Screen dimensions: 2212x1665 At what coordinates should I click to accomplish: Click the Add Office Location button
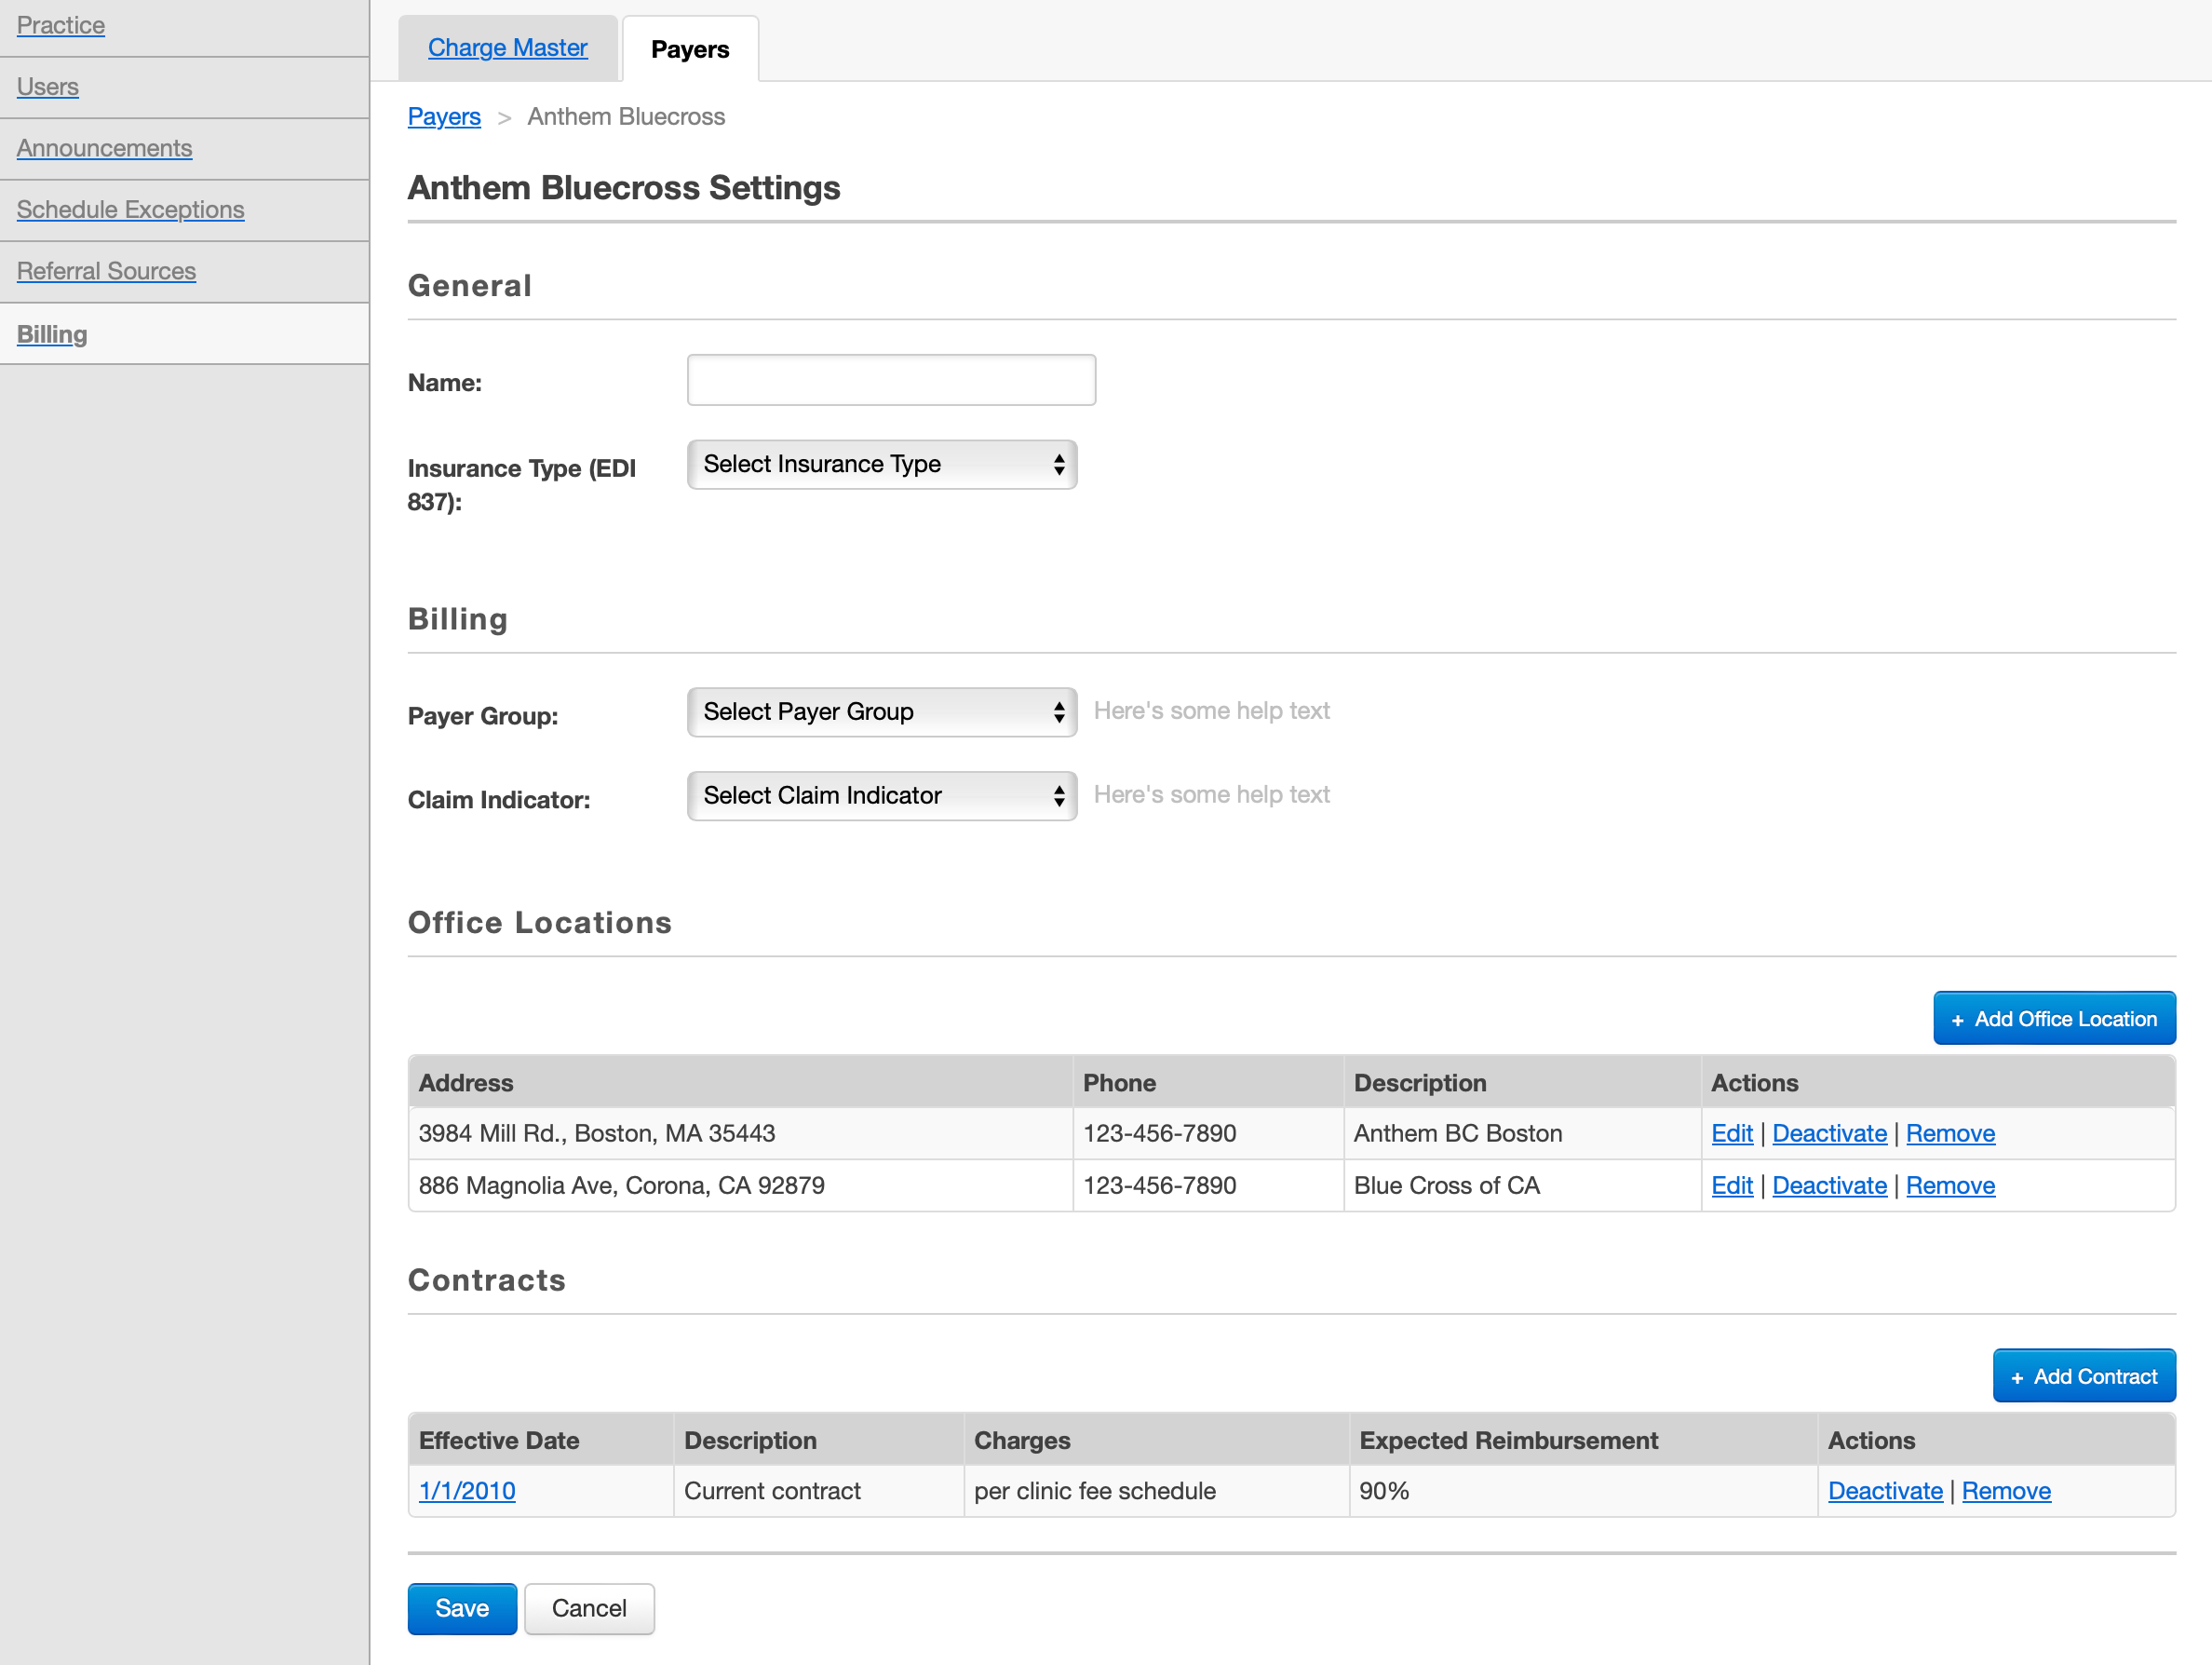pos(2054,1018)
